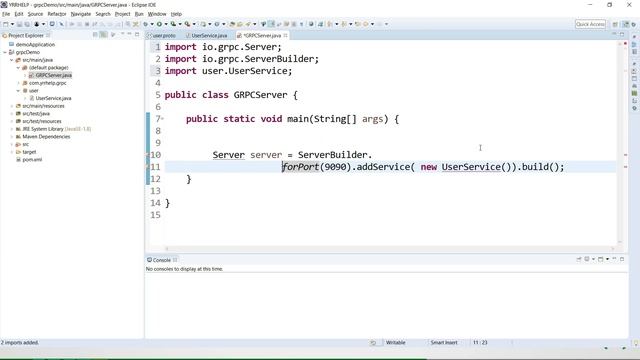This screenshot has width=640, height=360.
Task: Open the Navigate menu
Action: click(81, 14)
